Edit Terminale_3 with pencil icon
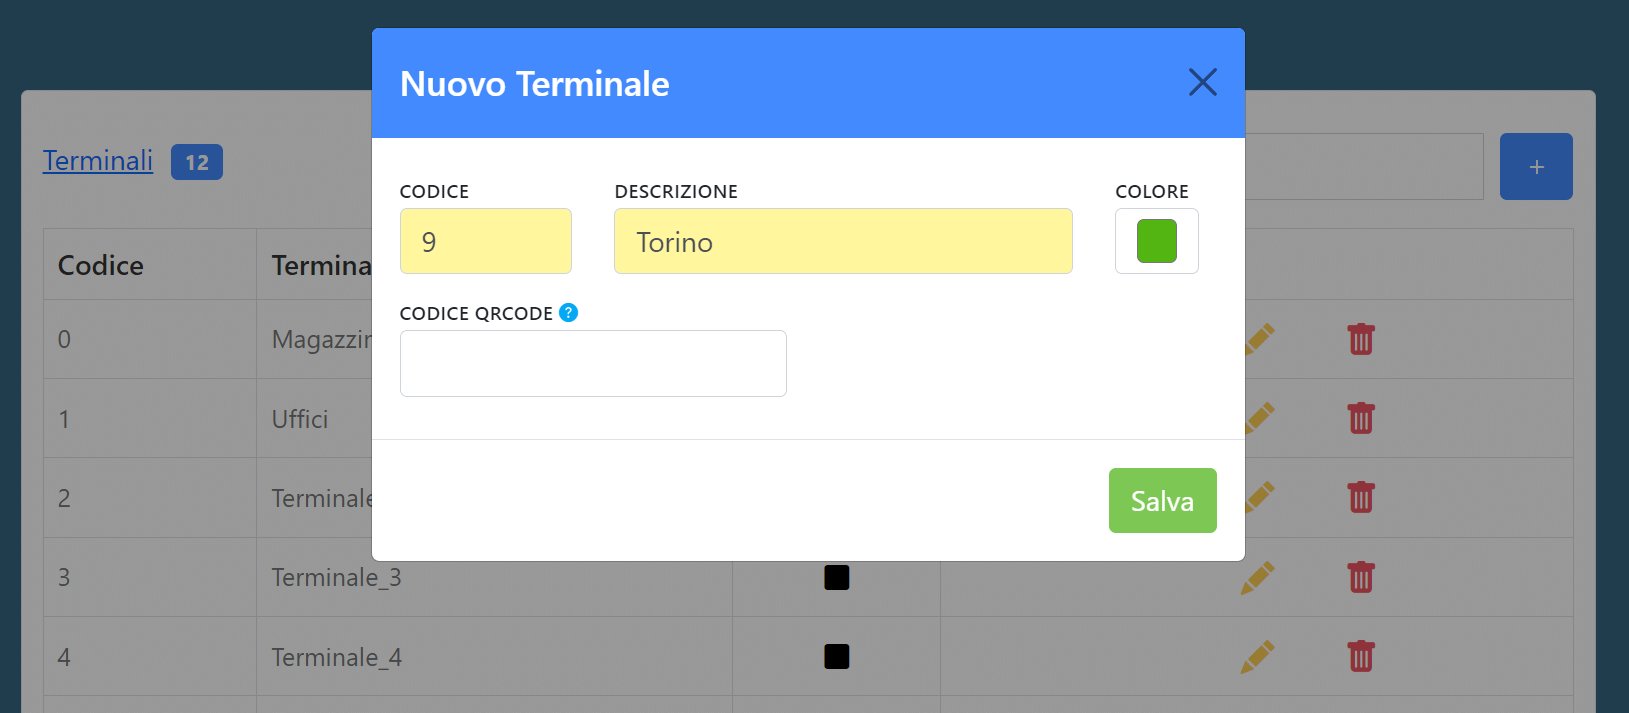This screenshot has width=1629, height=713. [x=1257, y=577]
